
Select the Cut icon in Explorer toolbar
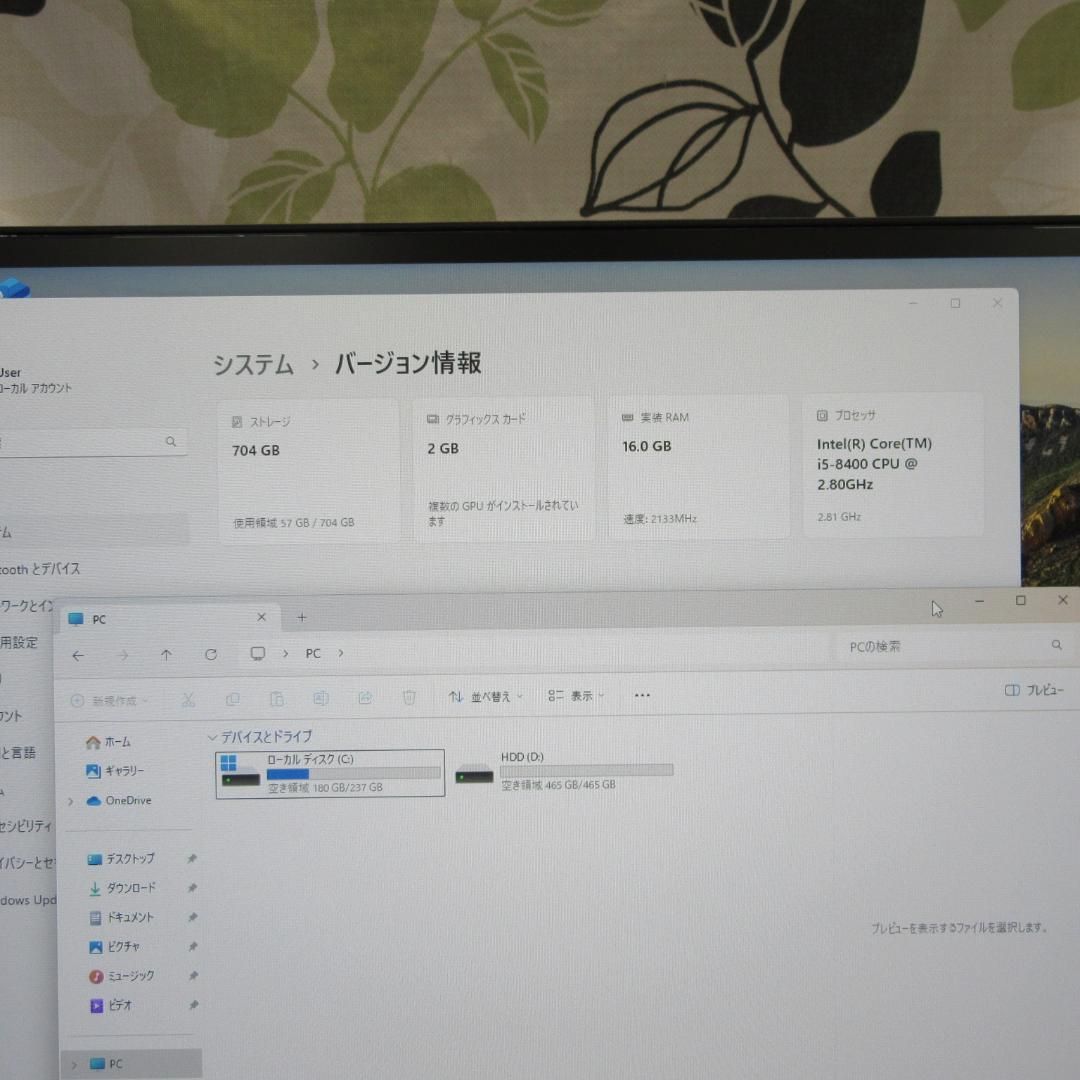point(188,699)
